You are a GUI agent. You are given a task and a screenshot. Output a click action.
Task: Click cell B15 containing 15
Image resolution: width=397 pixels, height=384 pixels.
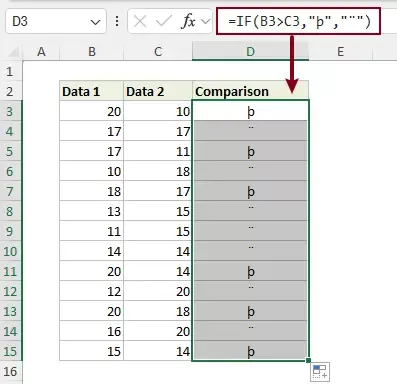(92, 351)
